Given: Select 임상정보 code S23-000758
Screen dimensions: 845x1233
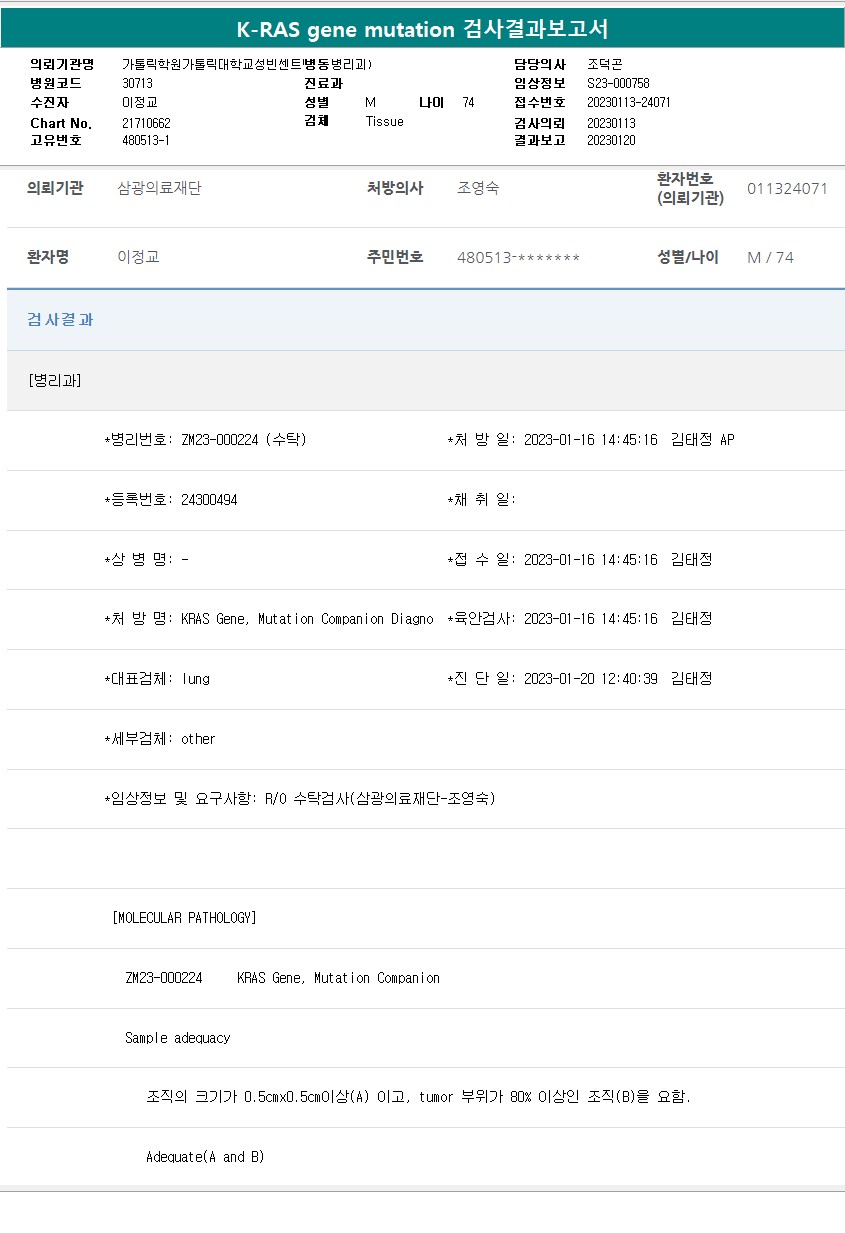Looking at the screenshot, I should [618, 84].
